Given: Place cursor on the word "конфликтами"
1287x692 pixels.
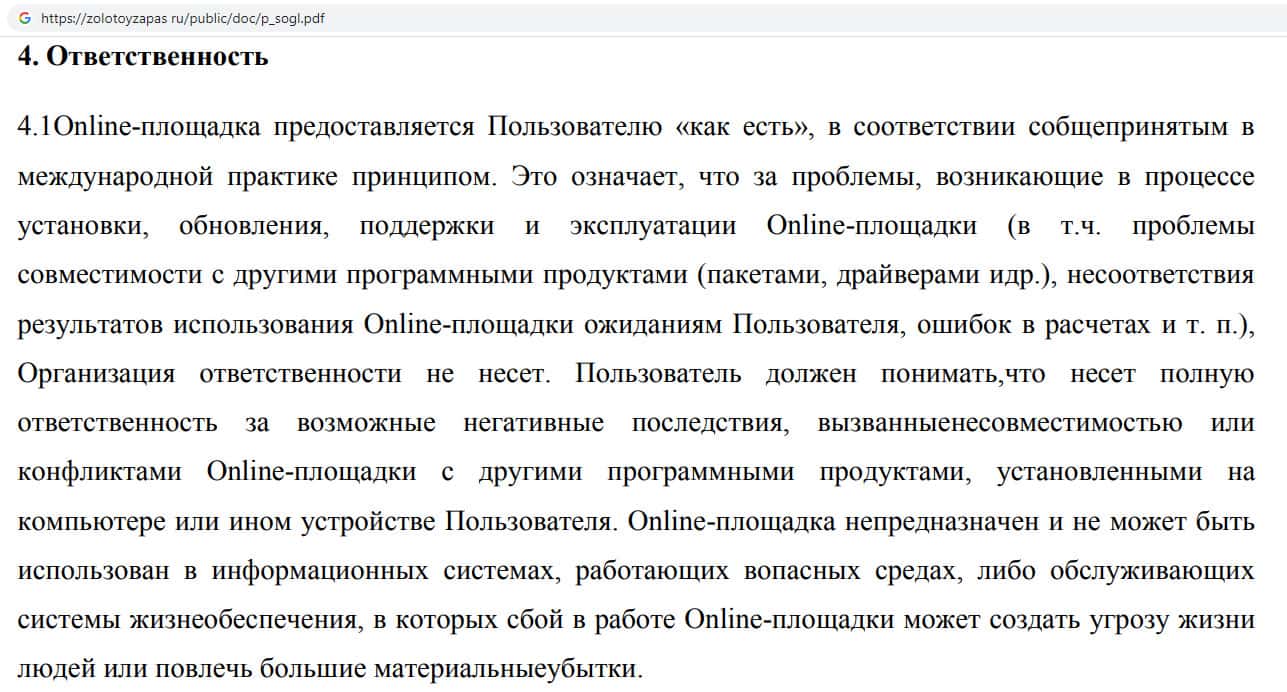Looking at the screenshot, I should tap(100, 472).
